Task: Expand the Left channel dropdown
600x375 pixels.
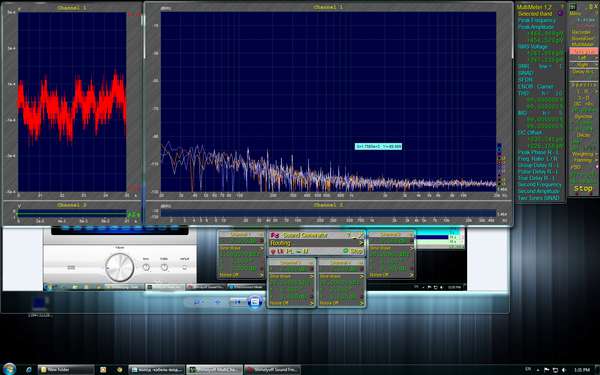Action: [583, 58]
